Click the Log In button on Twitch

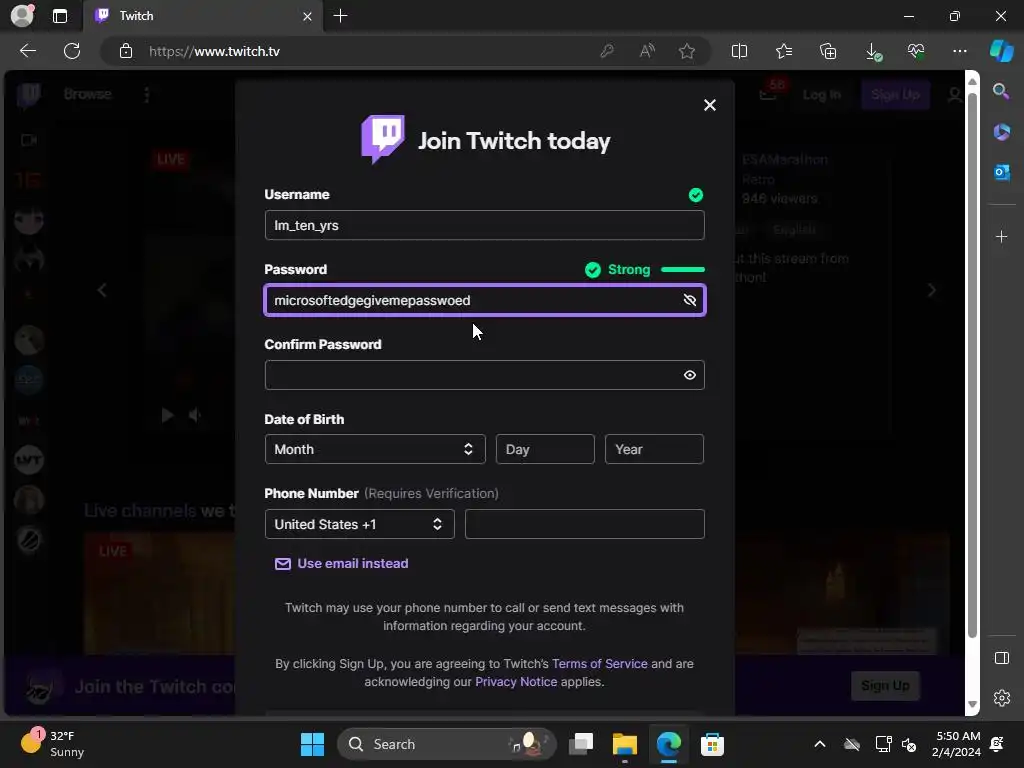click(x=822, y=95)
